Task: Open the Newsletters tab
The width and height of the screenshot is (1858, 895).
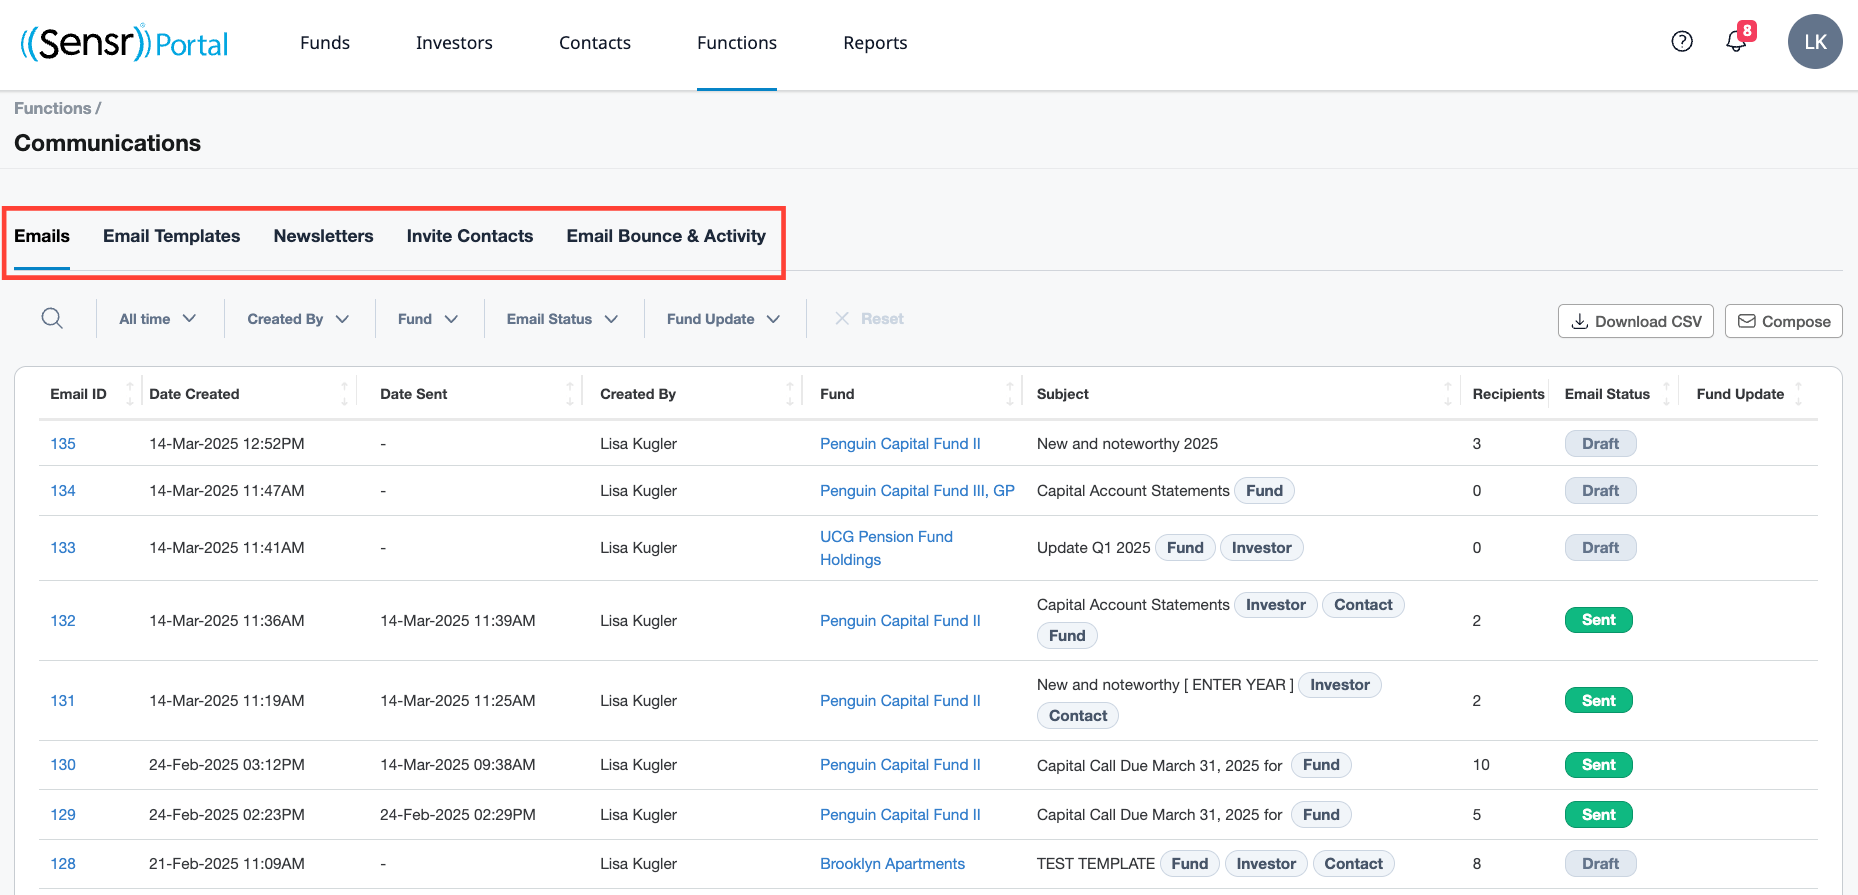Action: 323,237
